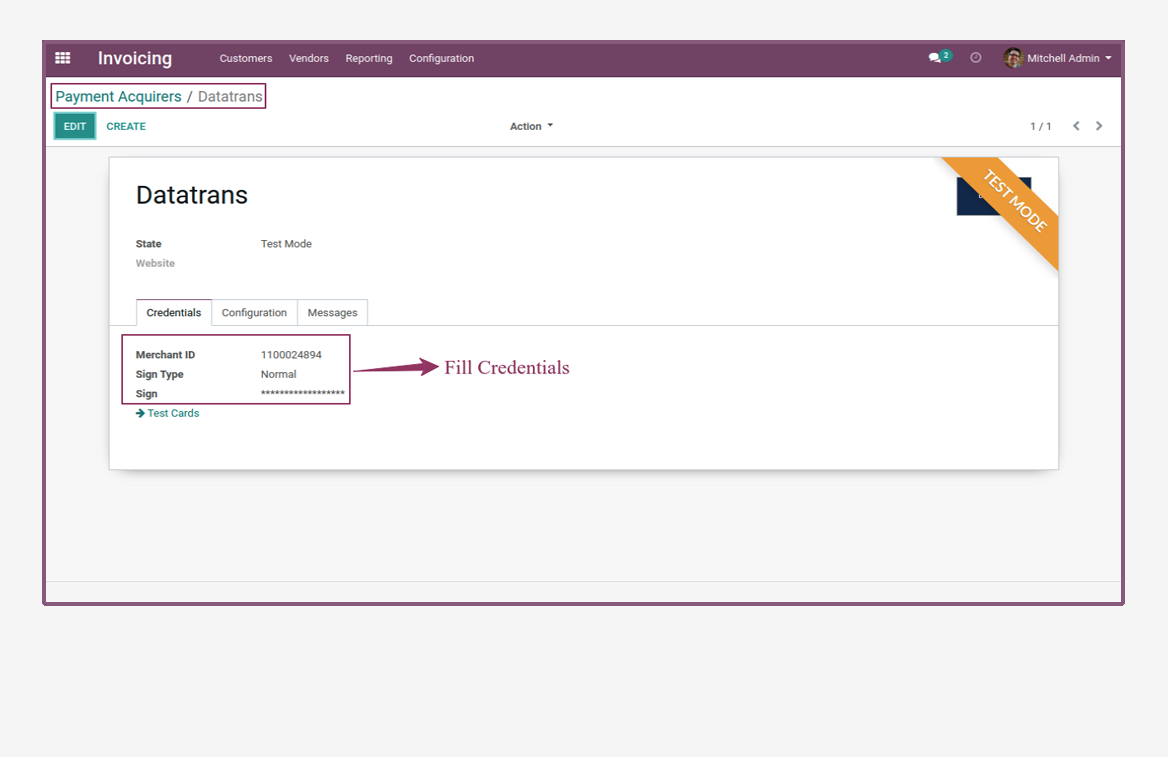The image size is (1168, 757).
Task: Click the Edit button
Action: (74, 127)
